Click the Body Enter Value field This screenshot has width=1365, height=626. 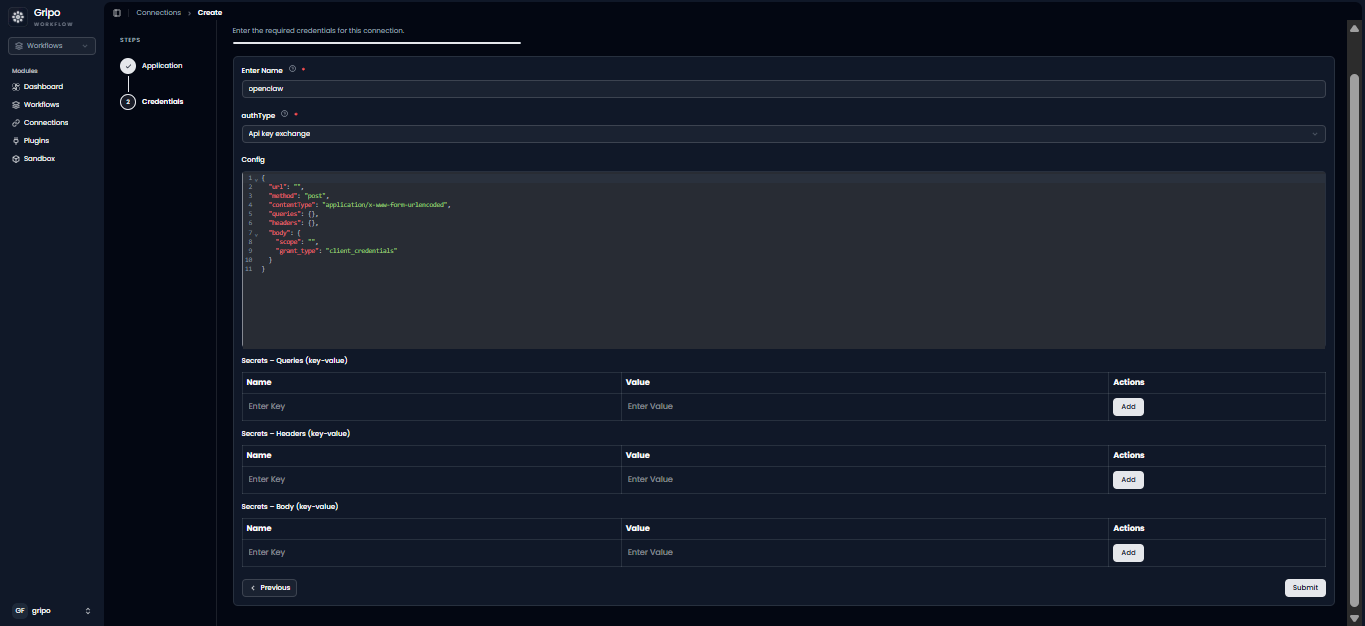coord(863,553)
